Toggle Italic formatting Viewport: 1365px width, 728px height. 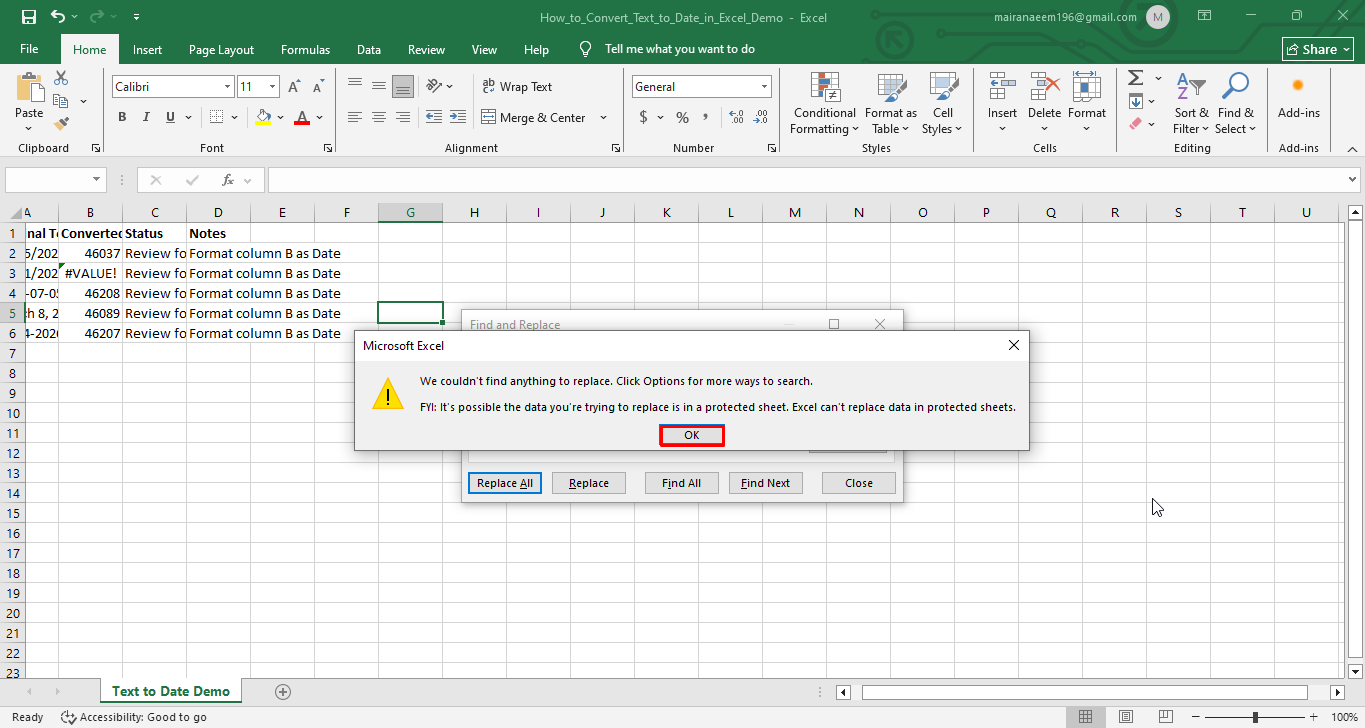(x=147, y=117)
